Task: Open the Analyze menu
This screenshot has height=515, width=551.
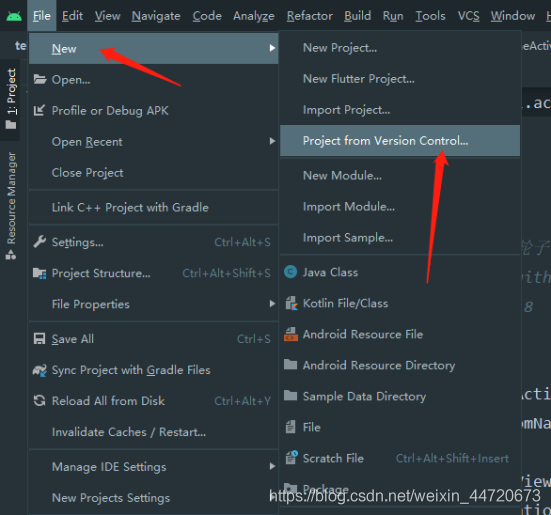Action: pyautogui.click(x=254, y=16)
